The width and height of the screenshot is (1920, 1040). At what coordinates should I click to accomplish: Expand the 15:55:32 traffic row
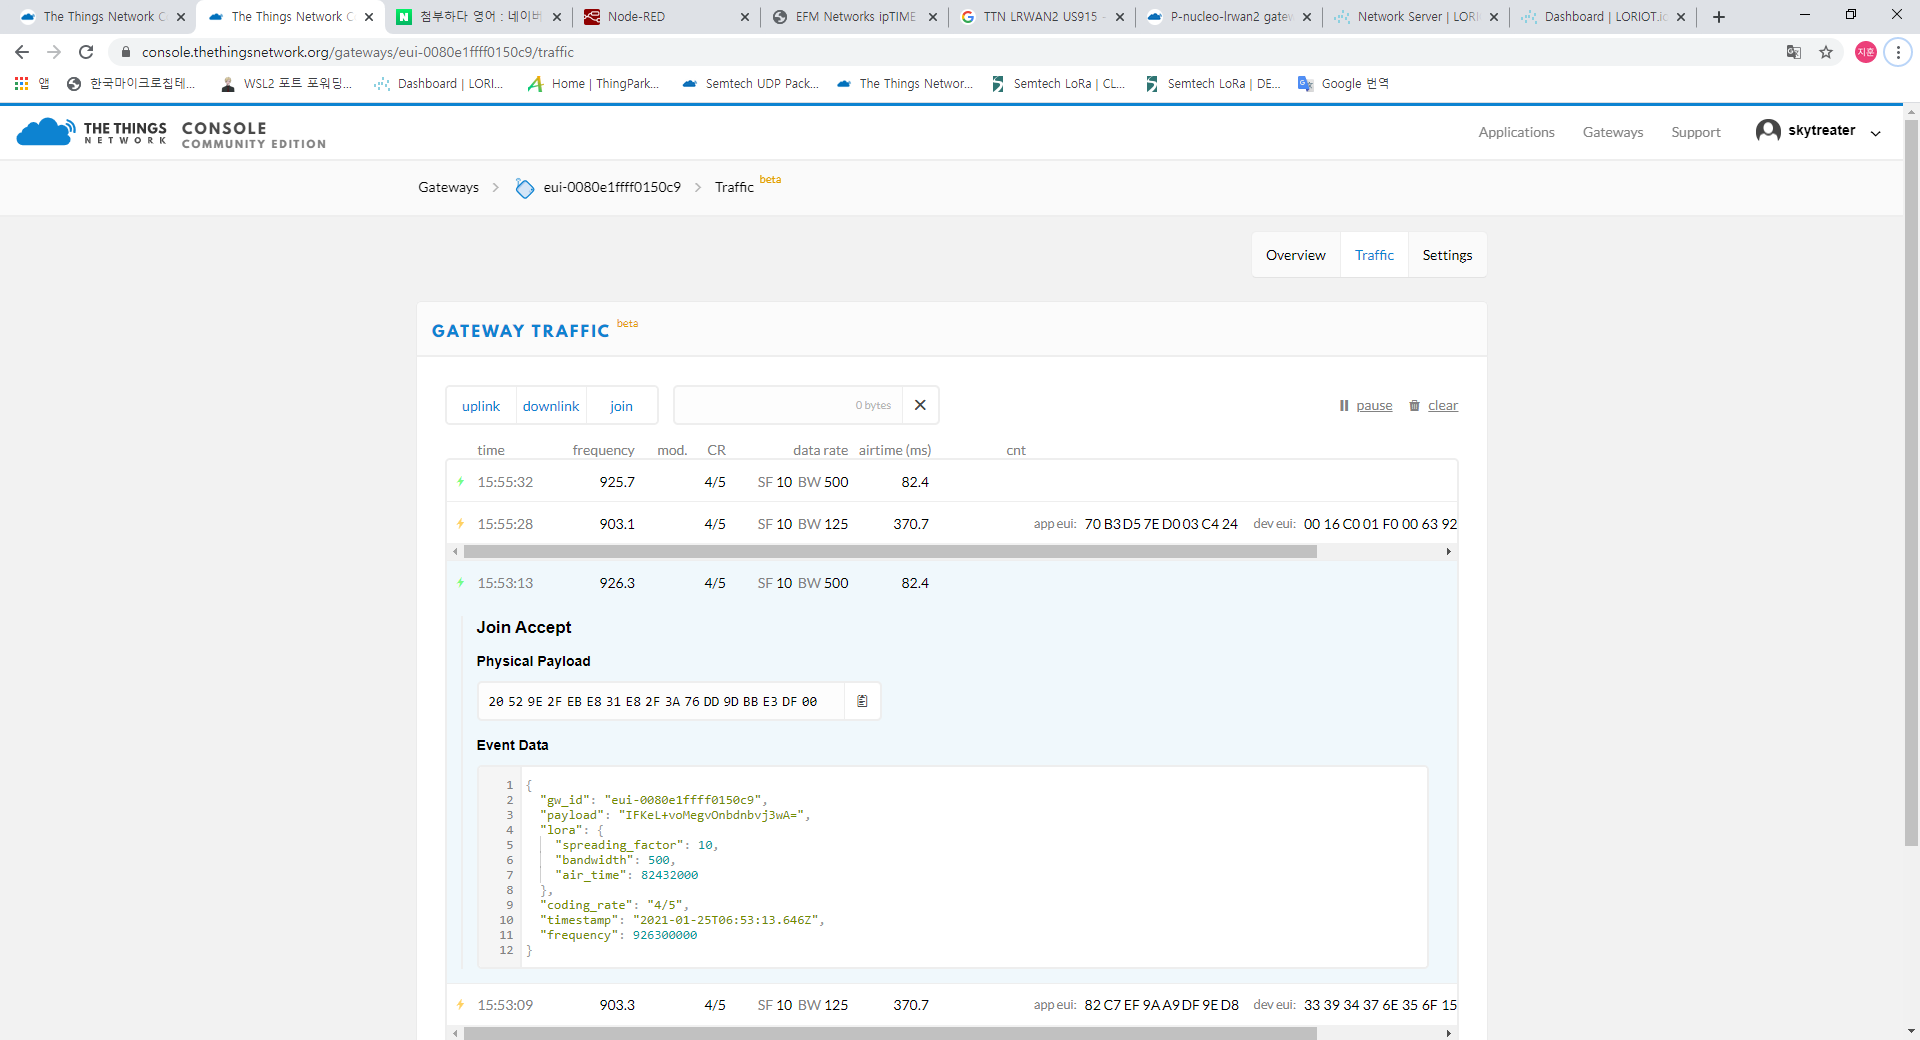click(700, 482)
